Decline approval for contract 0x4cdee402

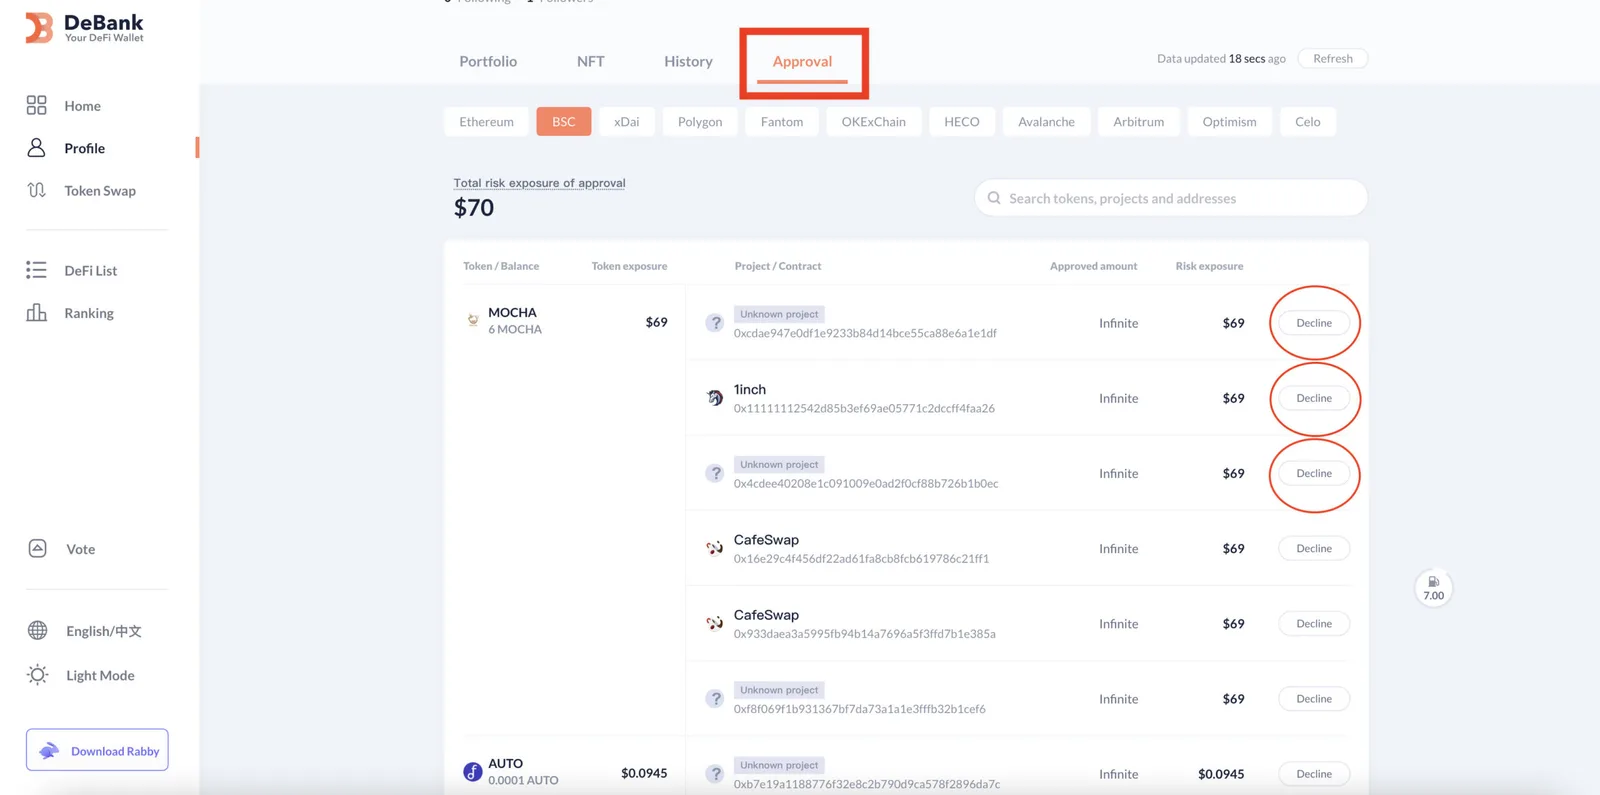[x=1314, y=473]
